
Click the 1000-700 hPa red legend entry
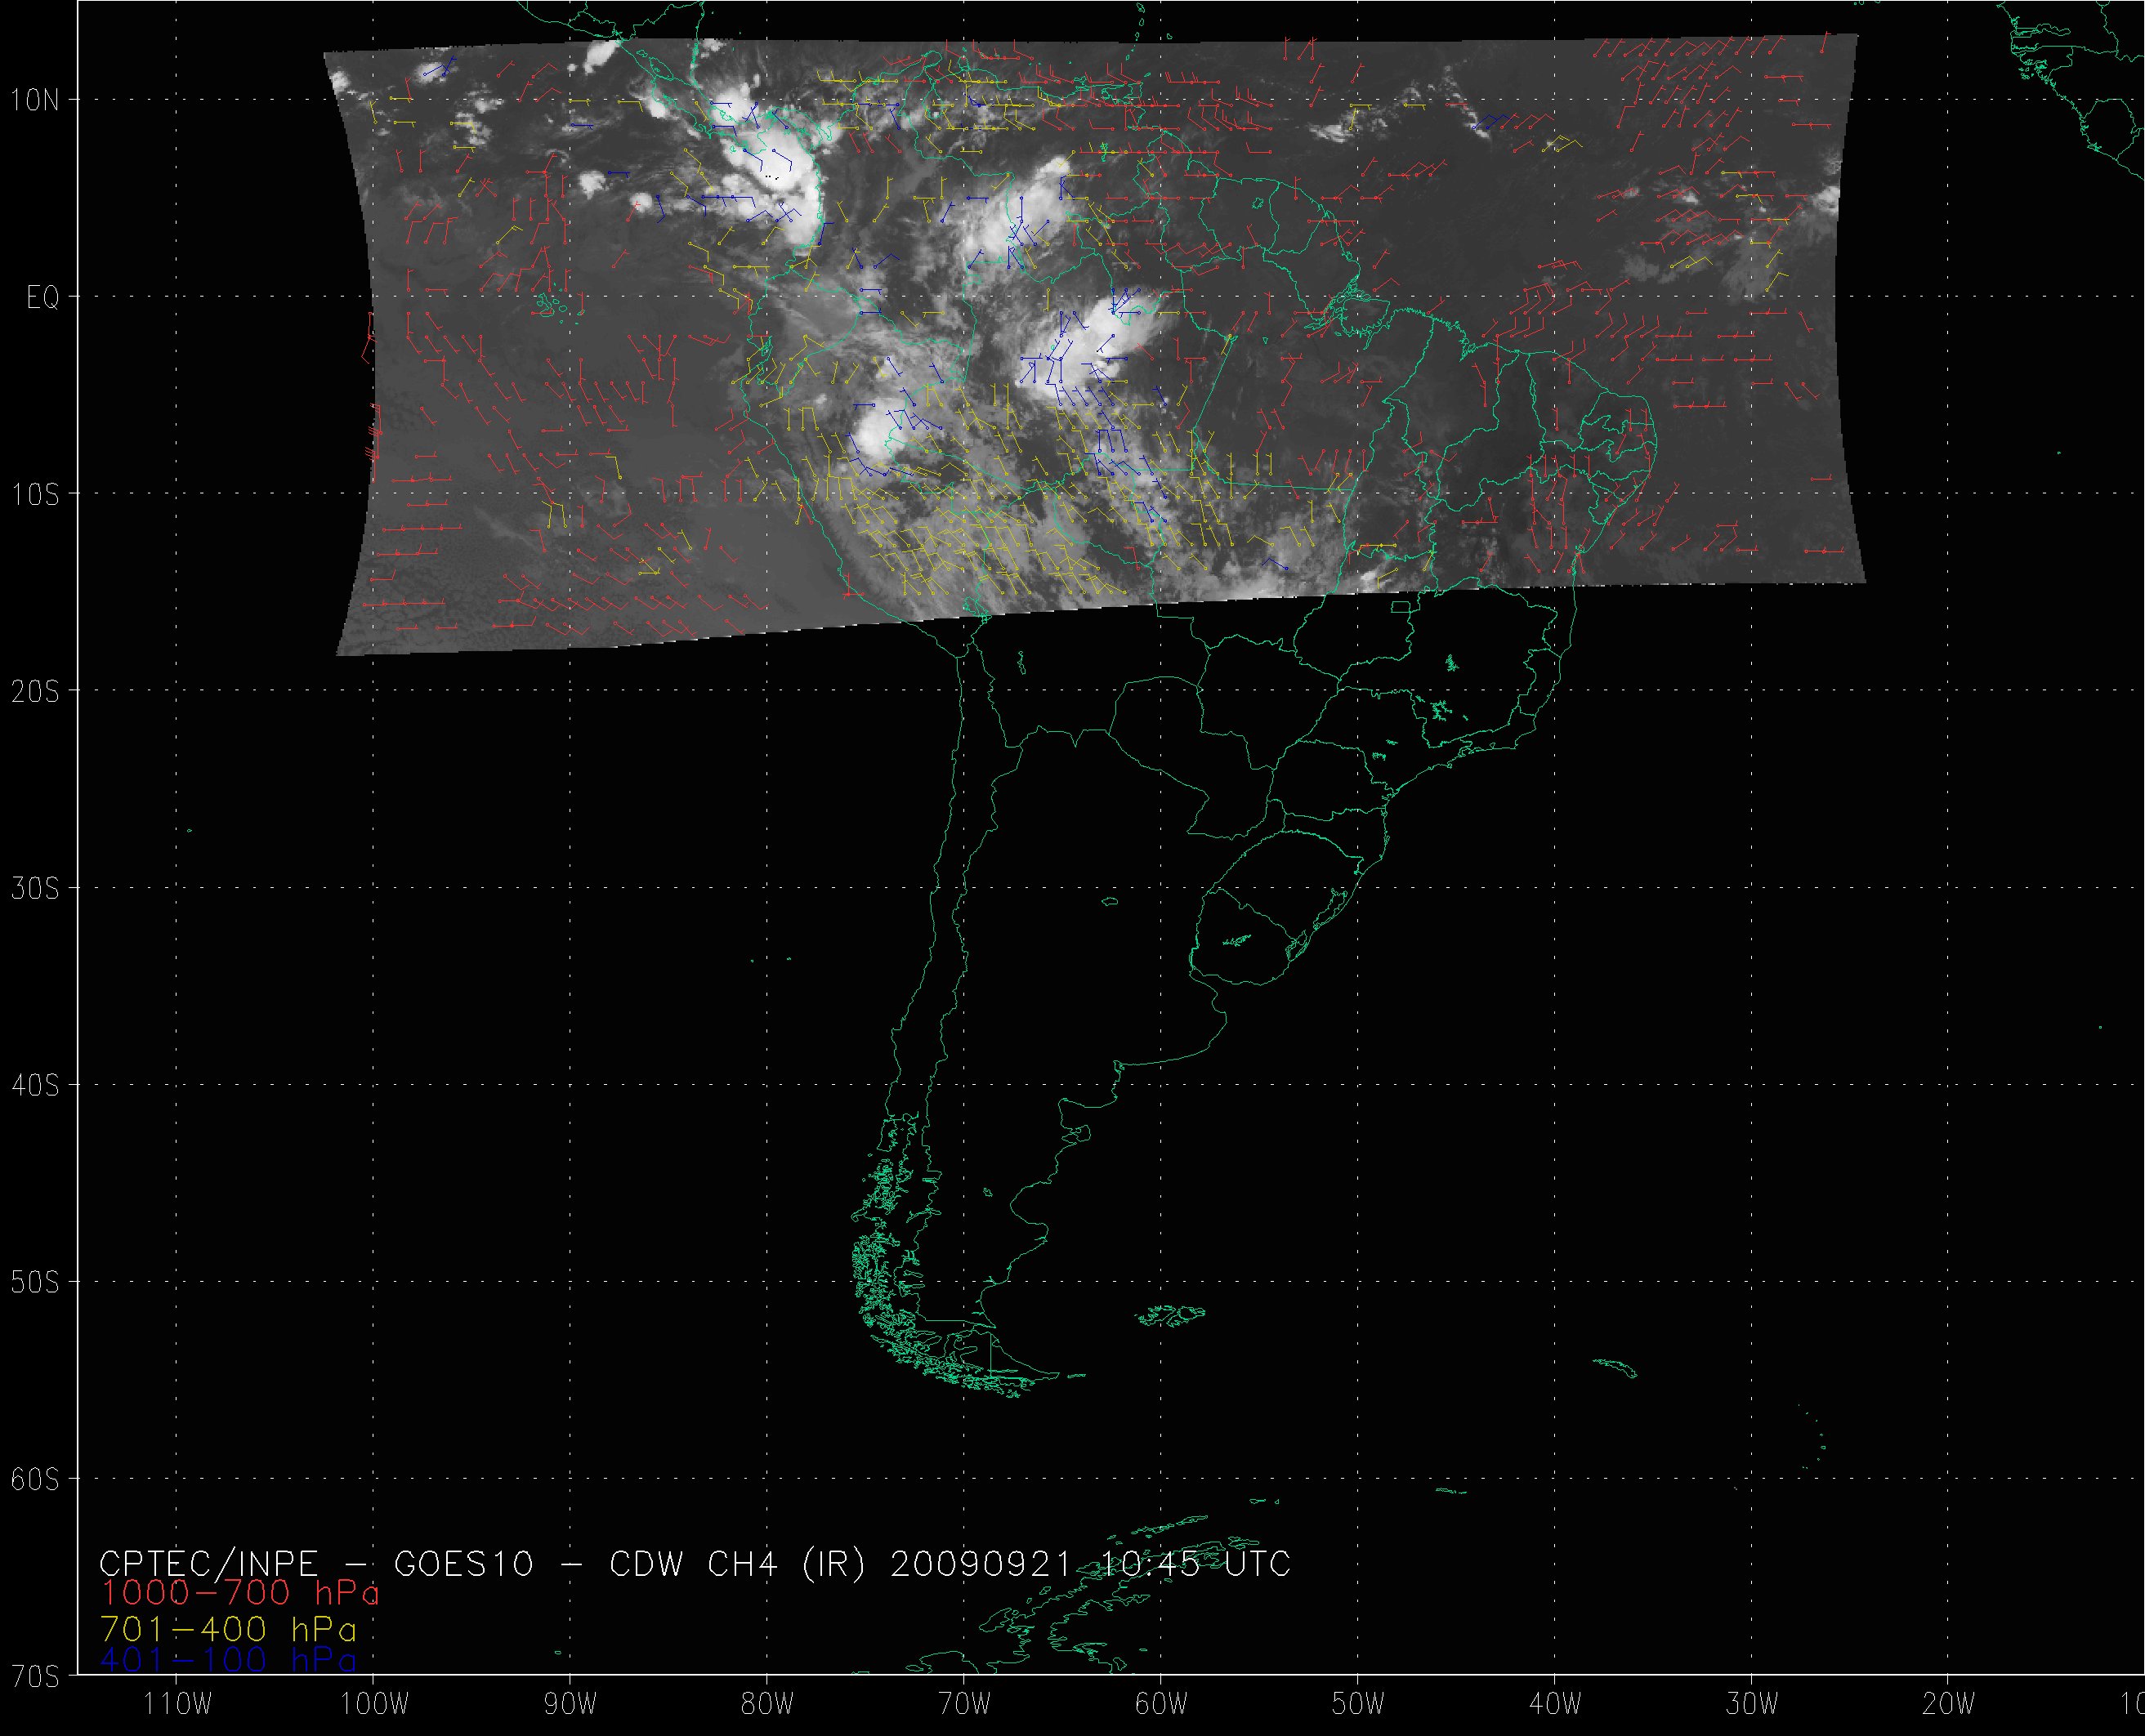(x=240, y=1594)
